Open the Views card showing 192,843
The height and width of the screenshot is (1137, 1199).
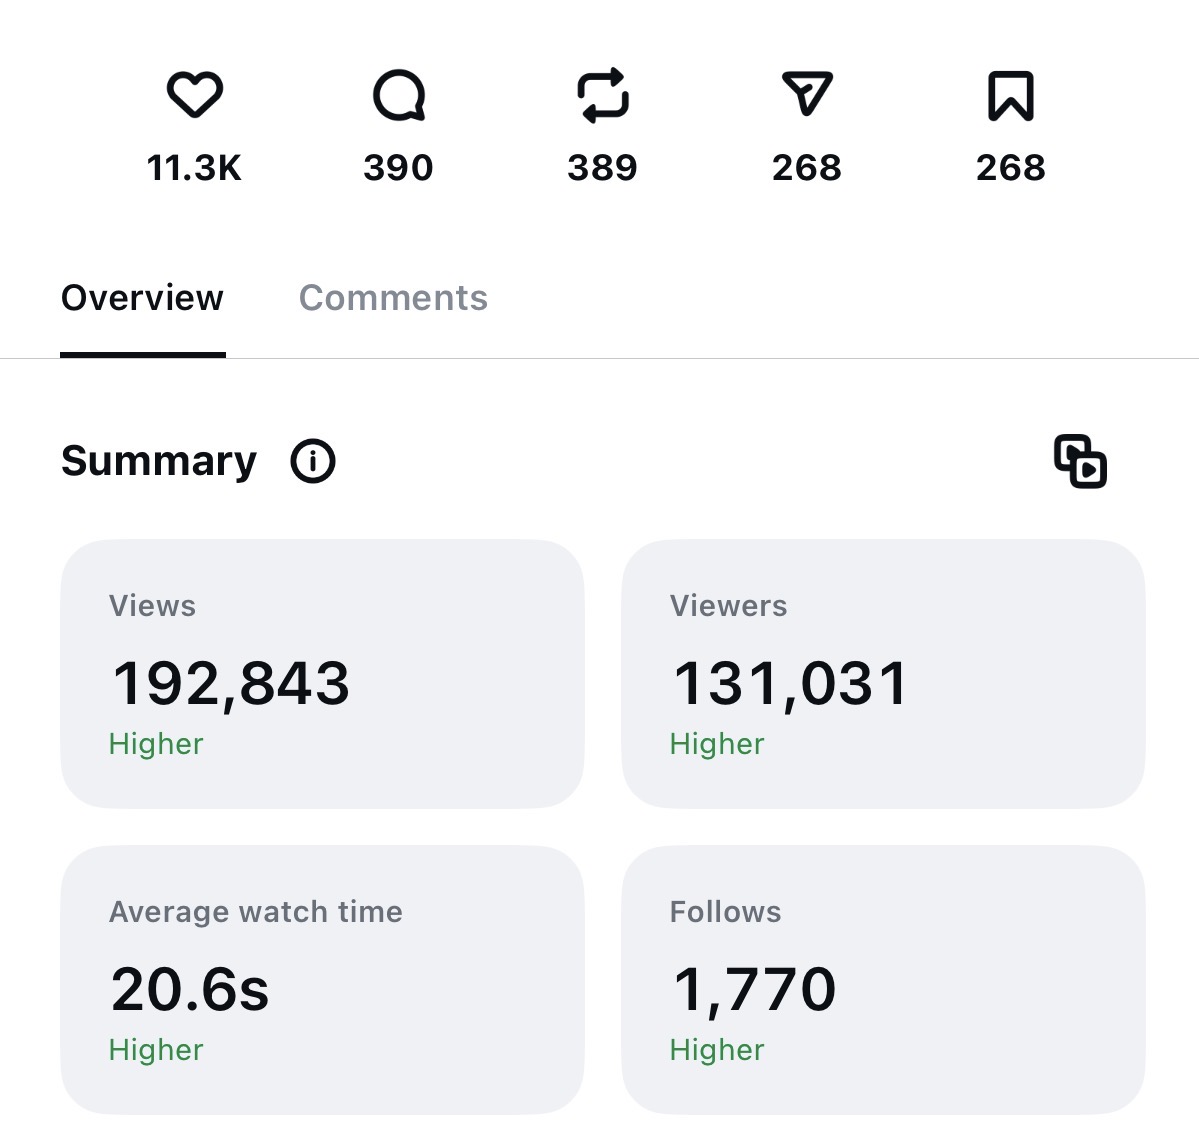point(322,674)
